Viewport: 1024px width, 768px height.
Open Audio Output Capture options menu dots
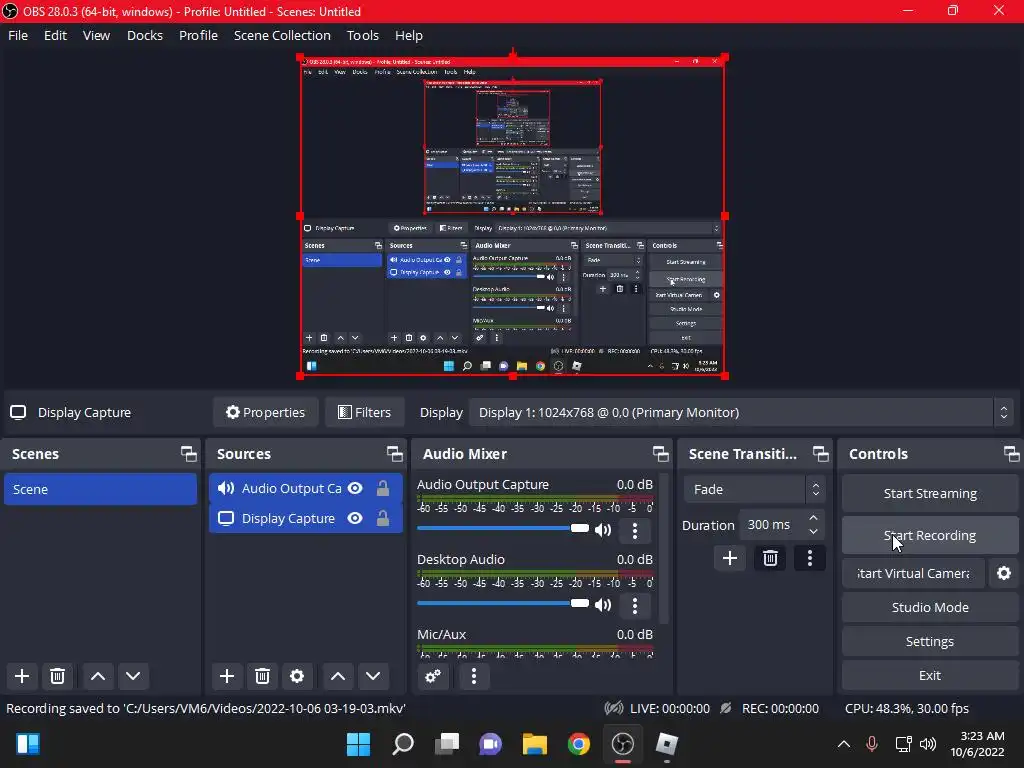tap(635, 530)
